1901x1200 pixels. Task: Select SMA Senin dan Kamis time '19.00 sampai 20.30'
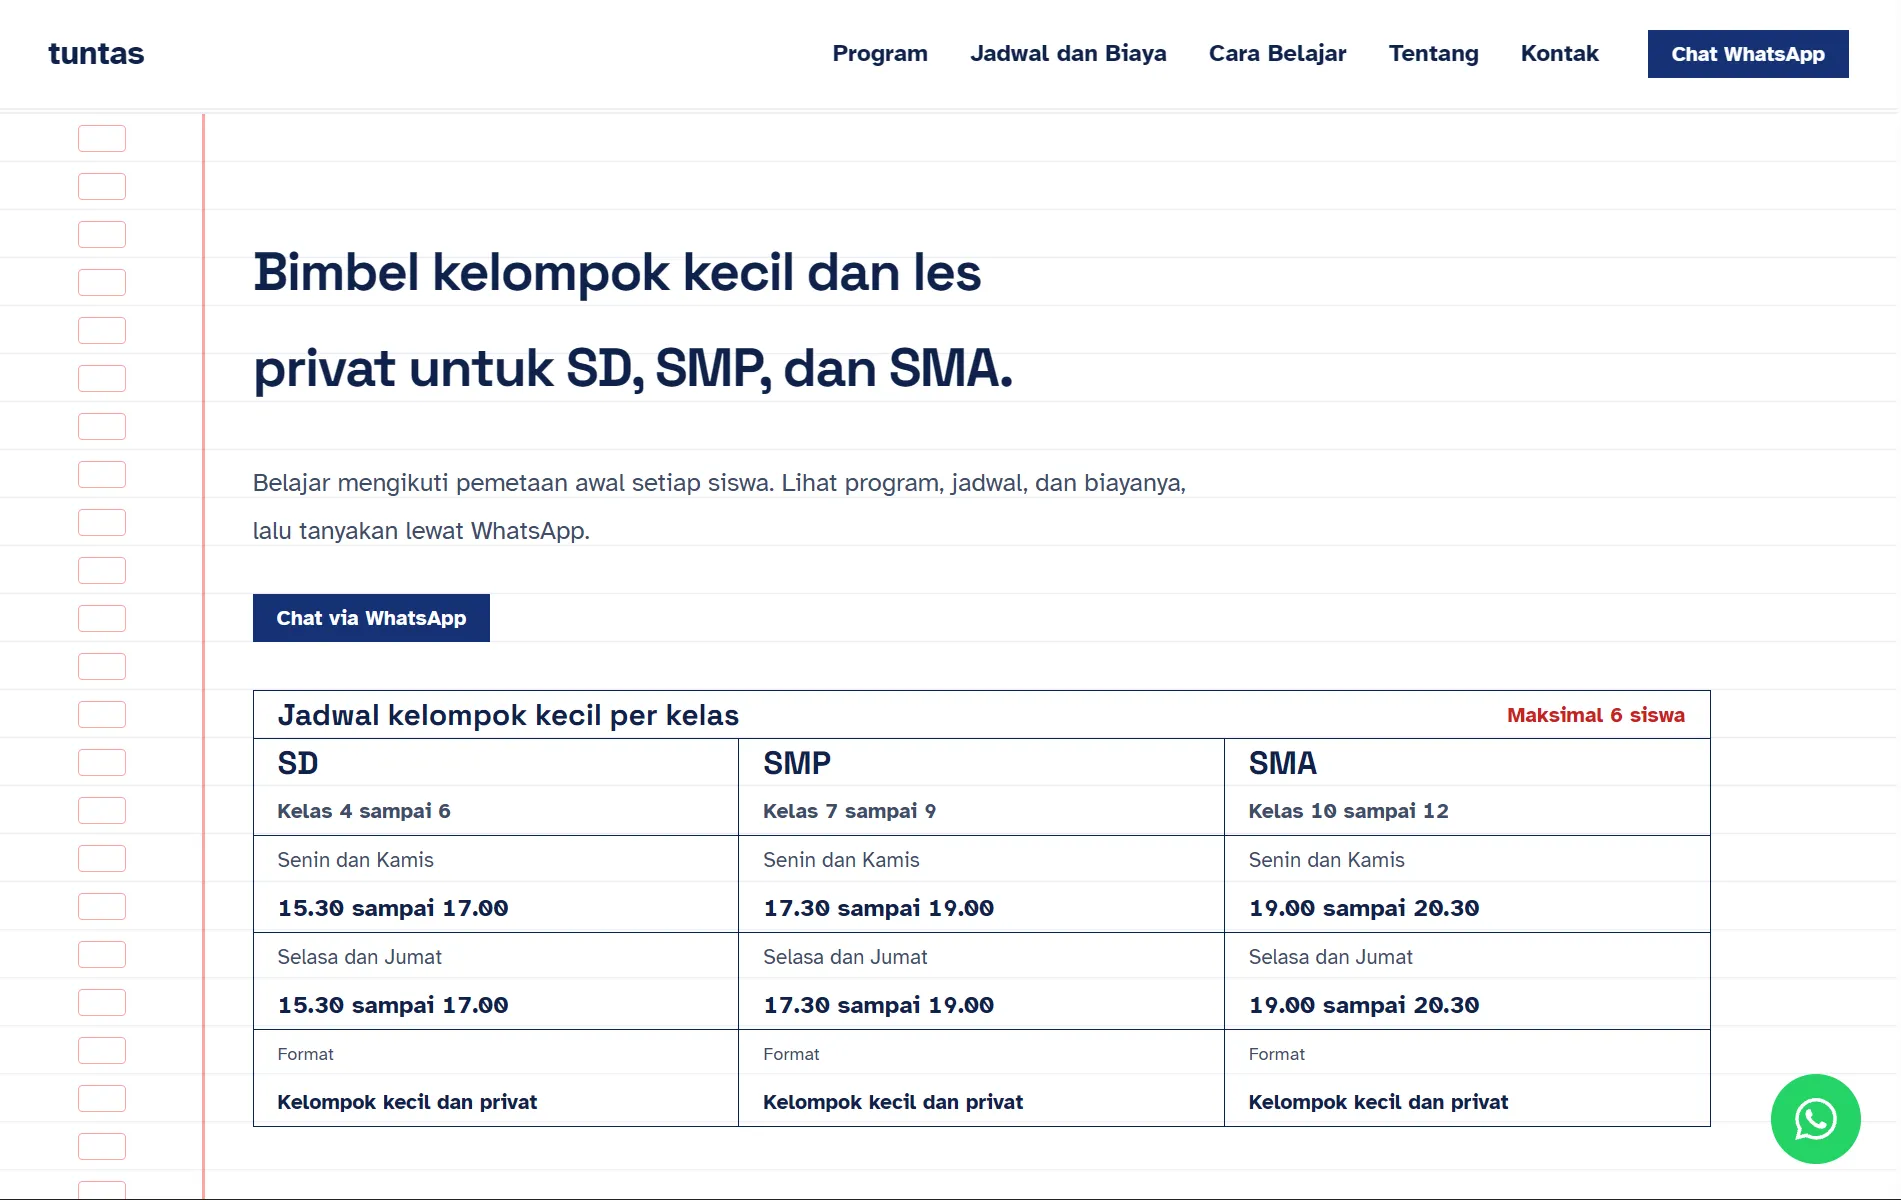[x=1364, y=908]
